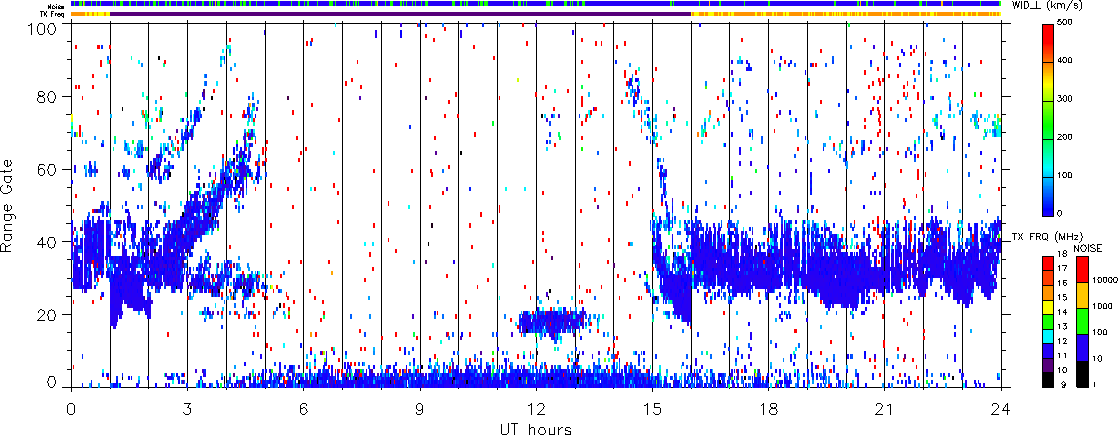Click the isolated scatter cluster near 12 UT, gate 18
The height and width of the screenshot is (435, 1118).
point(551,321)
